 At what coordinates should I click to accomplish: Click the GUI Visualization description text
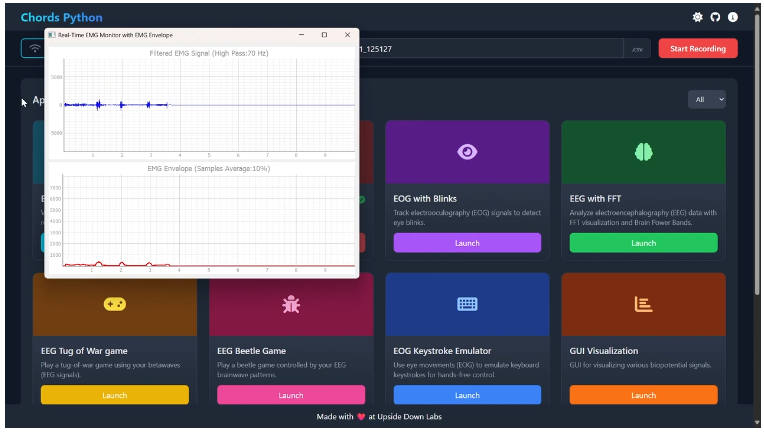[x=640, y=365]
